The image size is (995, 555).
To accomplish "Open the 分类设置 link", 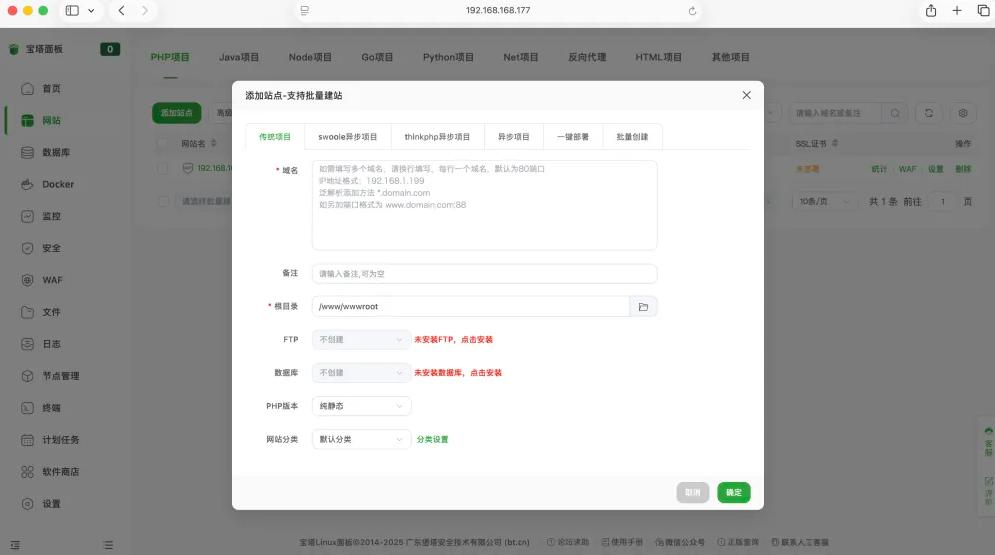I will (x=432, y=439).
